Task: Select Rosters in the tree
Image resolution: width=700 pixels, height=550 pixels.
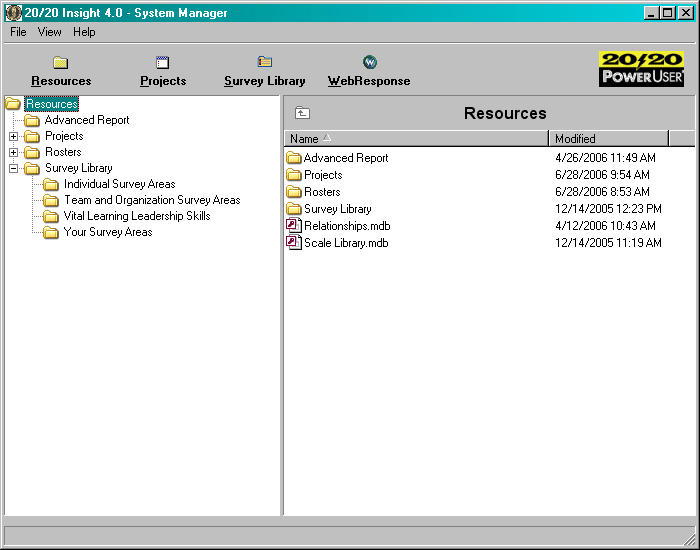Action: [x=63, y=152]
